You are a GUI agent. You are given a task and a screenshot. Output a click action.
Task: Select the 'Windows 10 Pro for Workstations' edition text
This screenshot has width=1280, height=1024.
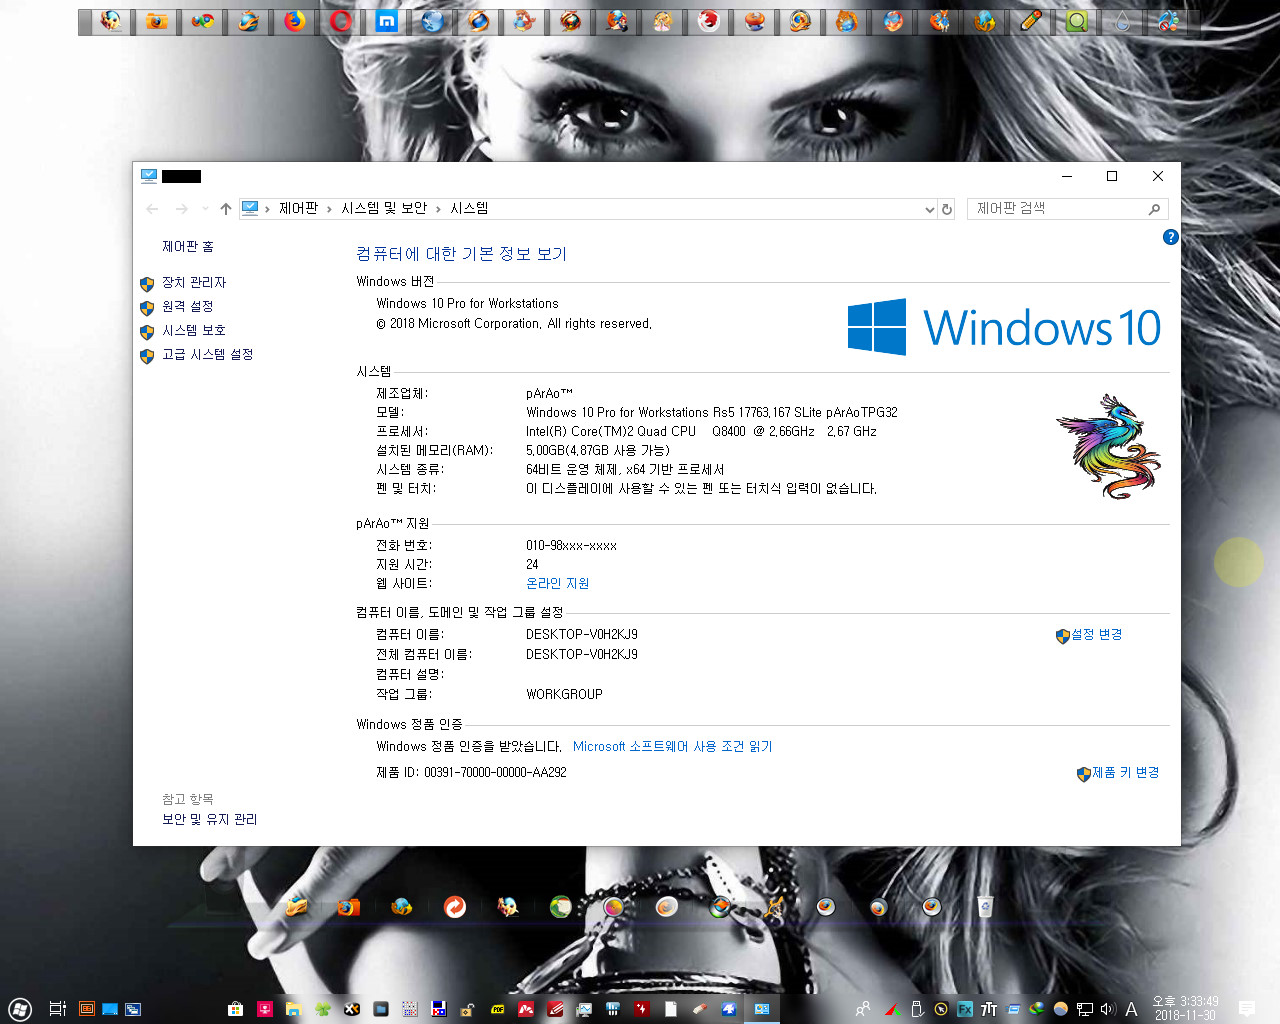467,304
